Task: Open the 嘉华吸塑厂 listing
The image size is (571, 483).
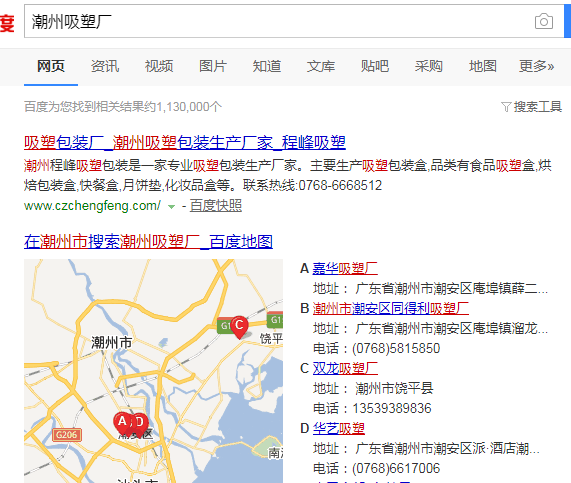Action: 344,268
